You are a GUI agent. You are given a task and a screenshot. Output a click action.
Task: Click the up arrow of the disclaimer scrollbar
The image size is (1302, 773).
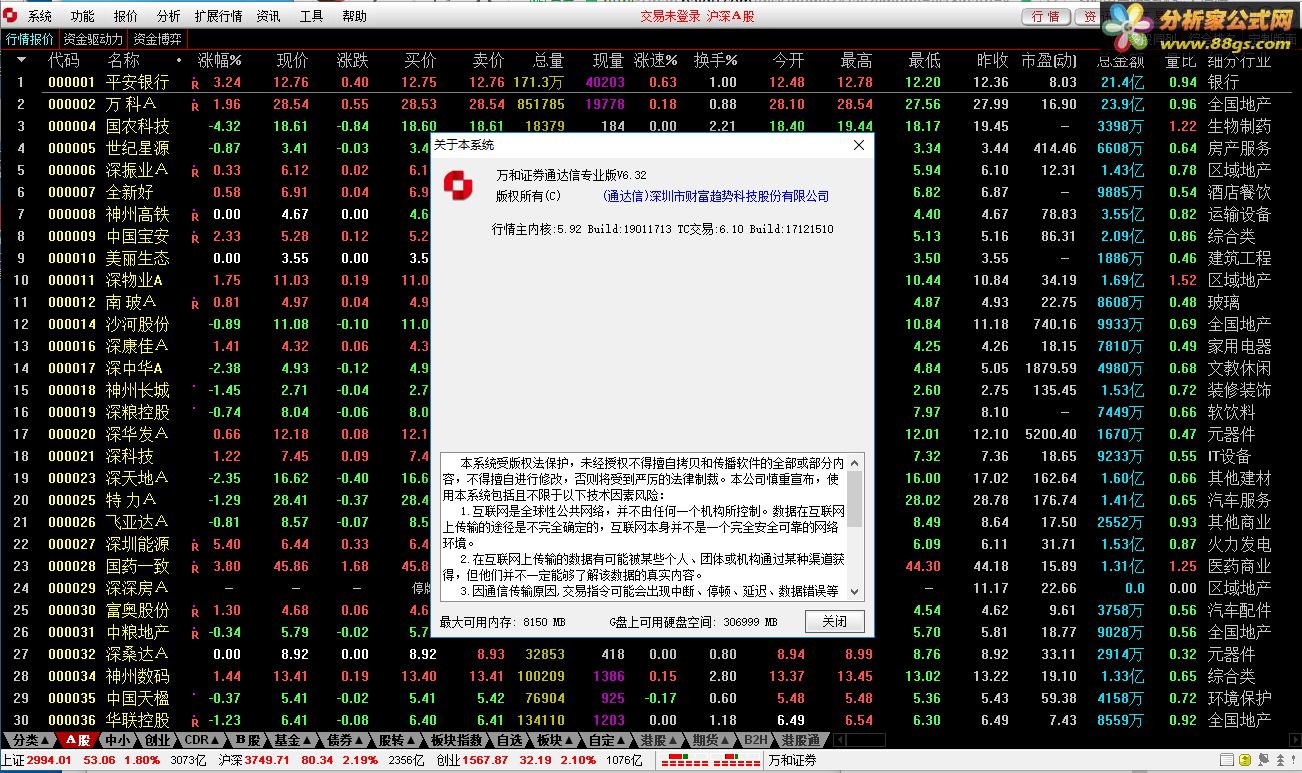click(x=855, y=463)
